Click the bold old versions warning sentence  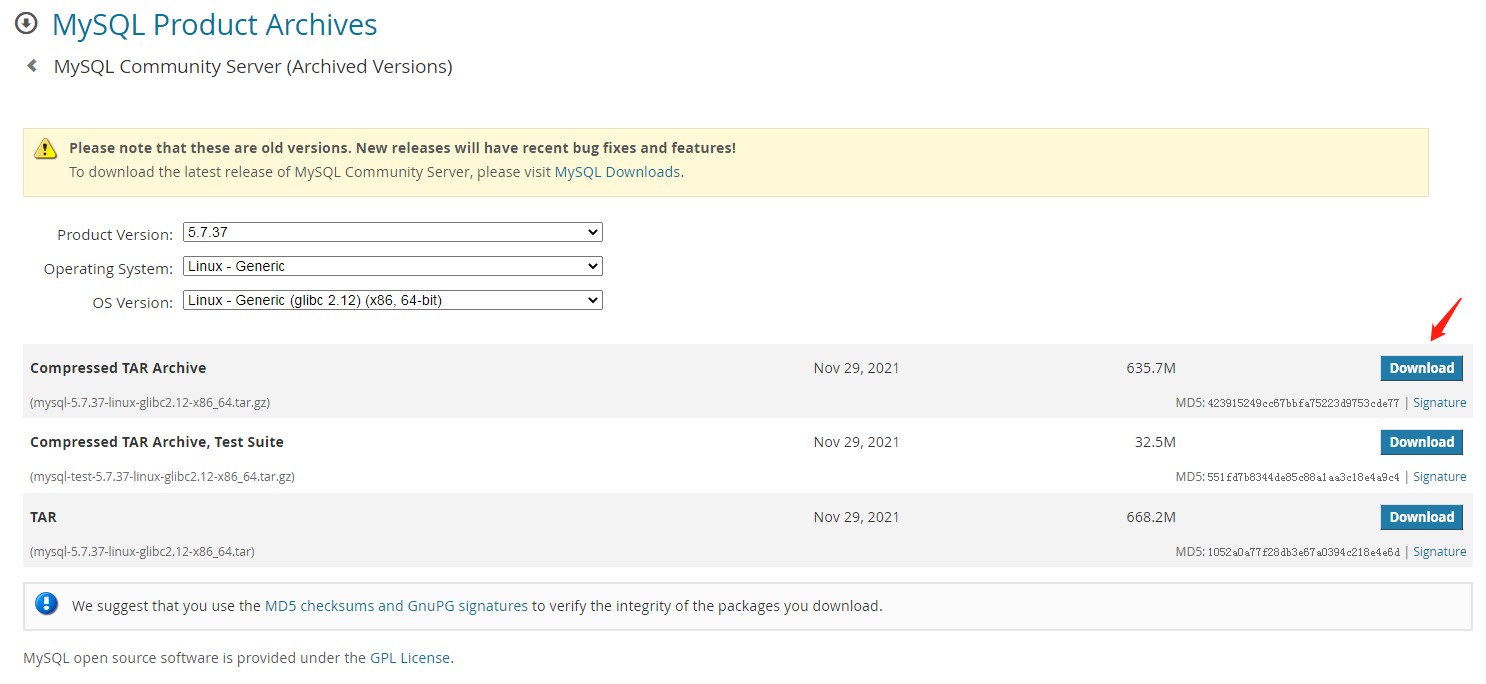click(x=402, y=148)
